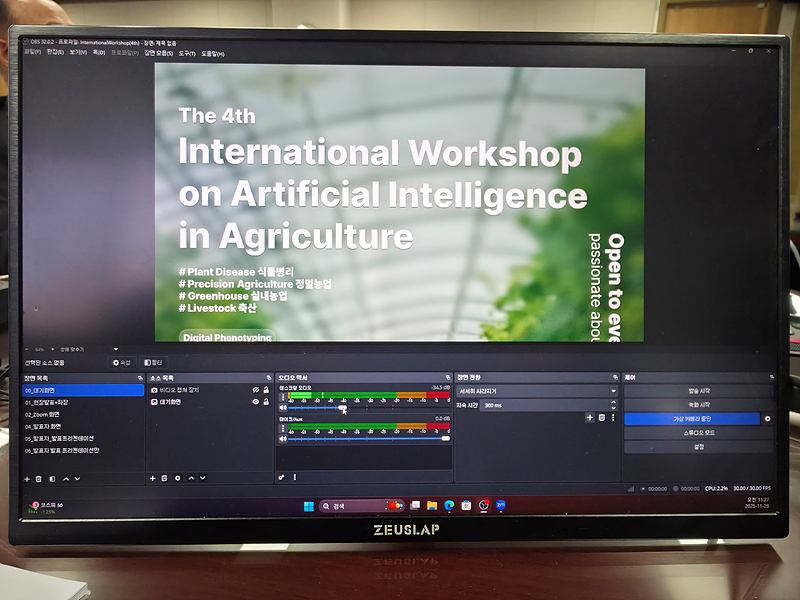Open 설정 from controls panel
The image size is (800, 600).
(x=698, y=446)
